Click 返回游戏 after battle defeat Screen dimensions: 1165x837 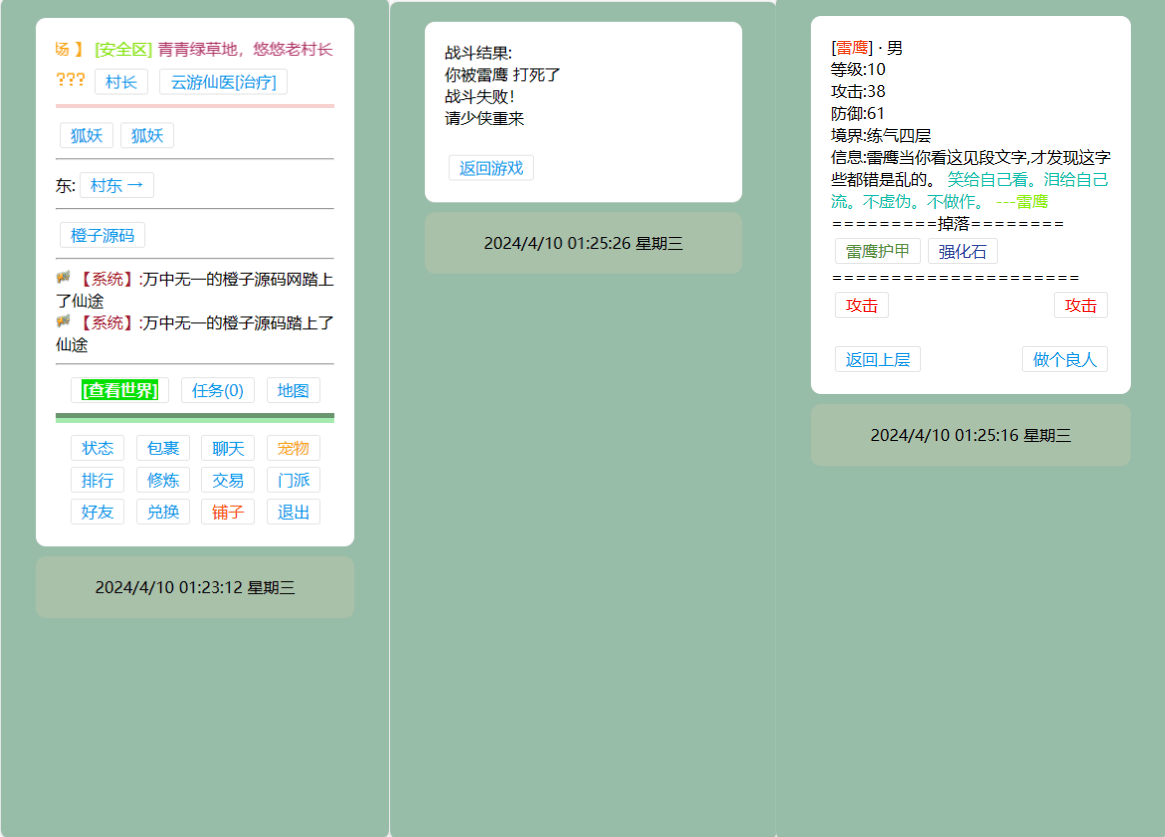point(491,168)
